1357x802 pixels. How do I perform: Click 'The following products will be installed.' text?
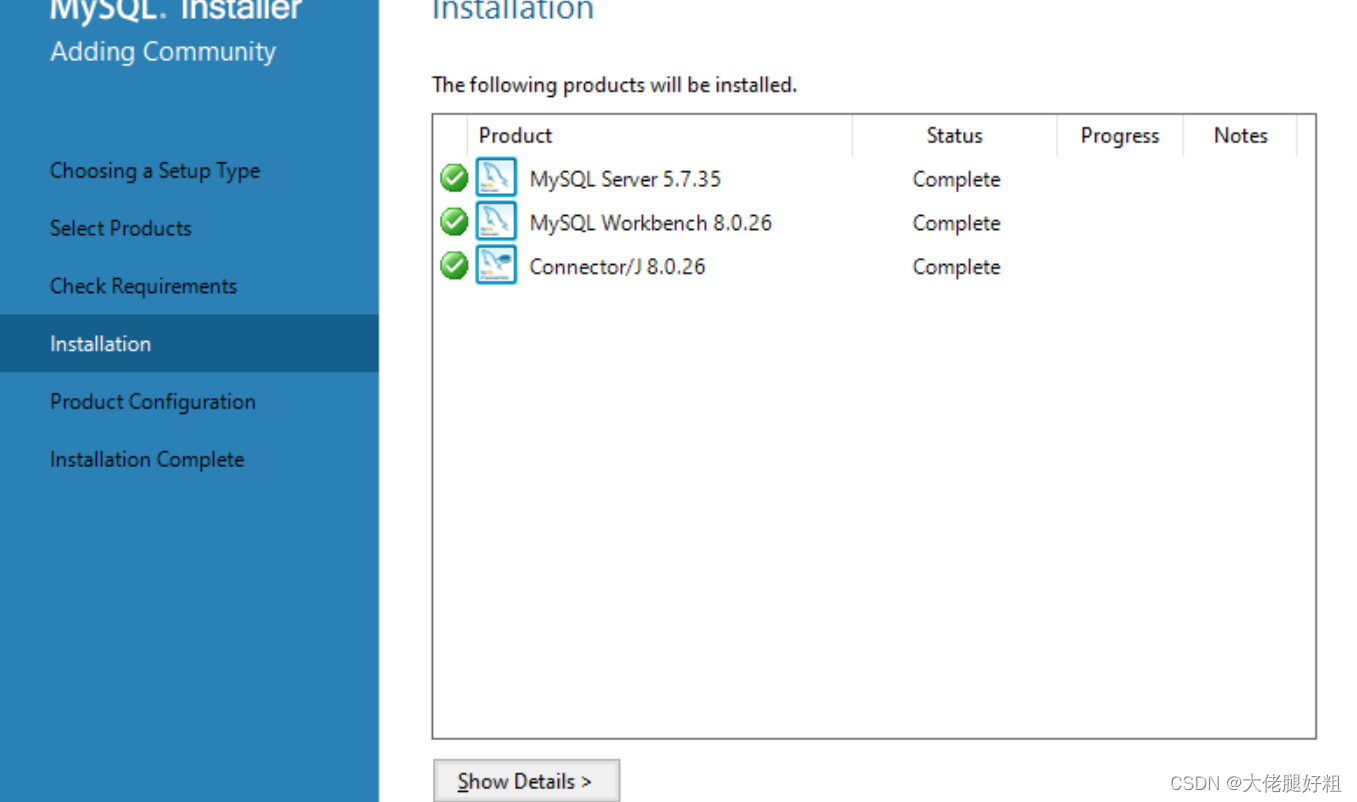(x=614, y=85)
